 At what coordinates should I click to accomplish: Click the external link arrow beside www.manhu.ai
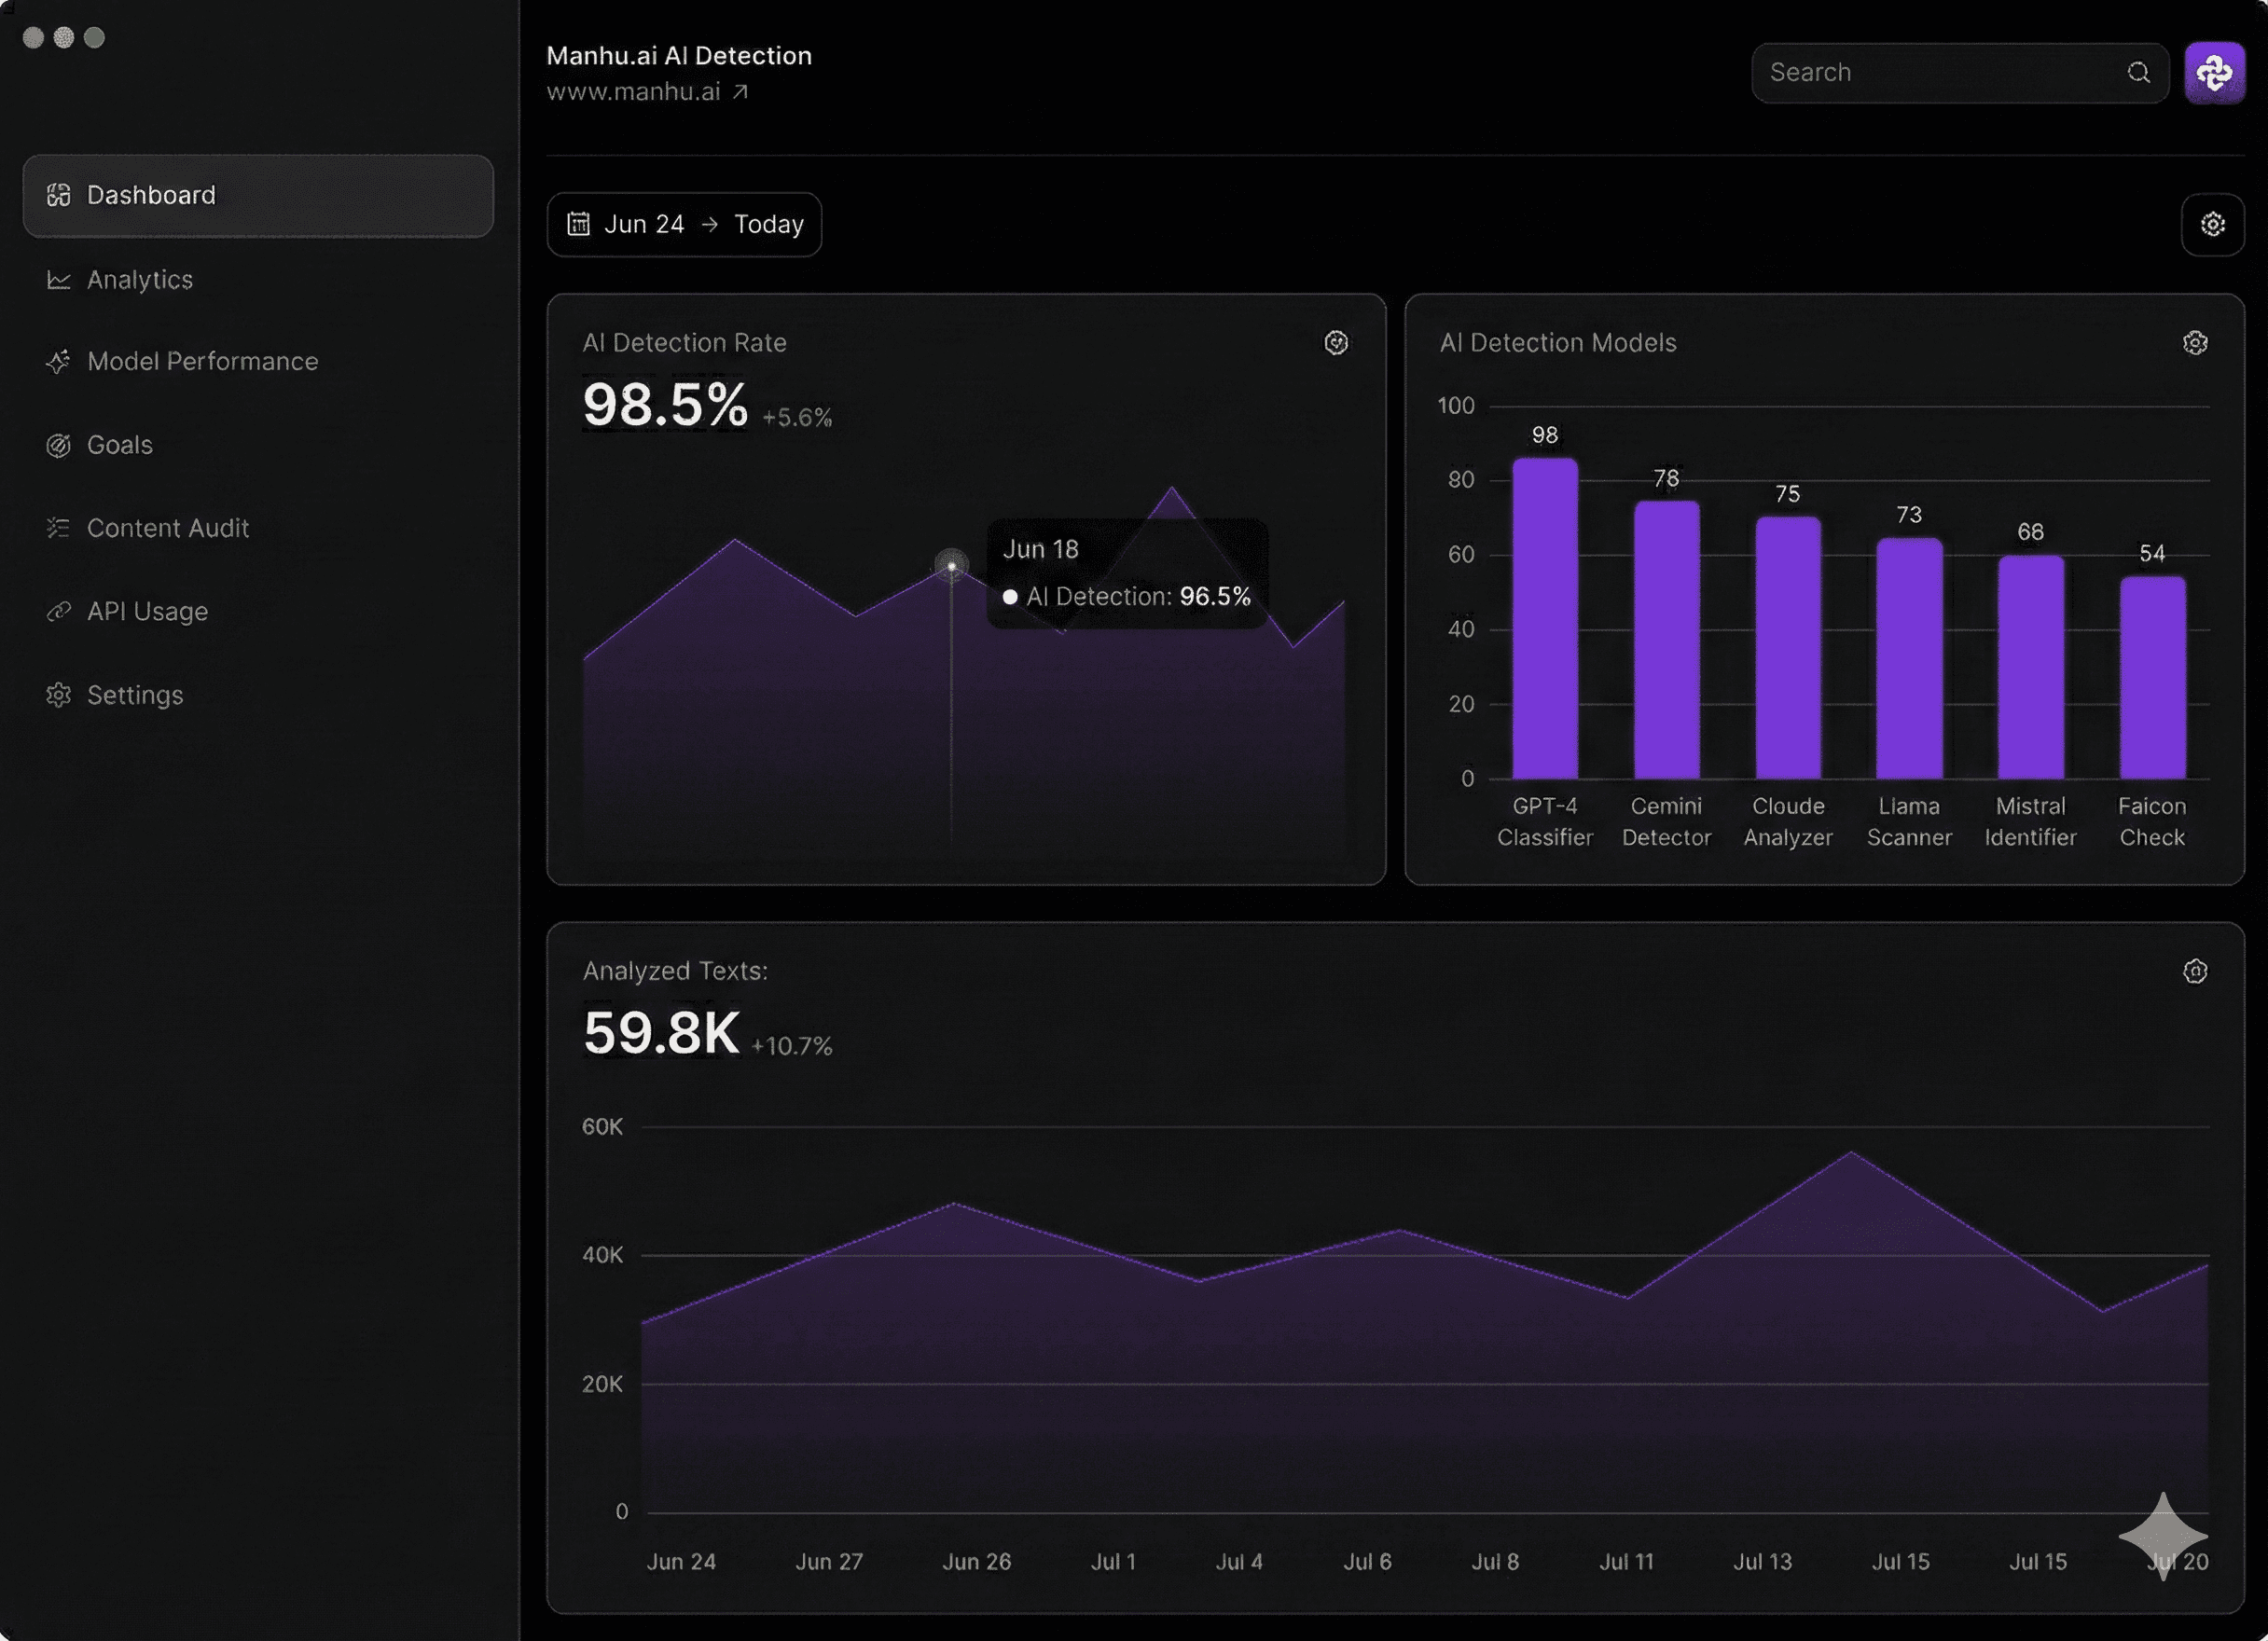click(740, 92)
